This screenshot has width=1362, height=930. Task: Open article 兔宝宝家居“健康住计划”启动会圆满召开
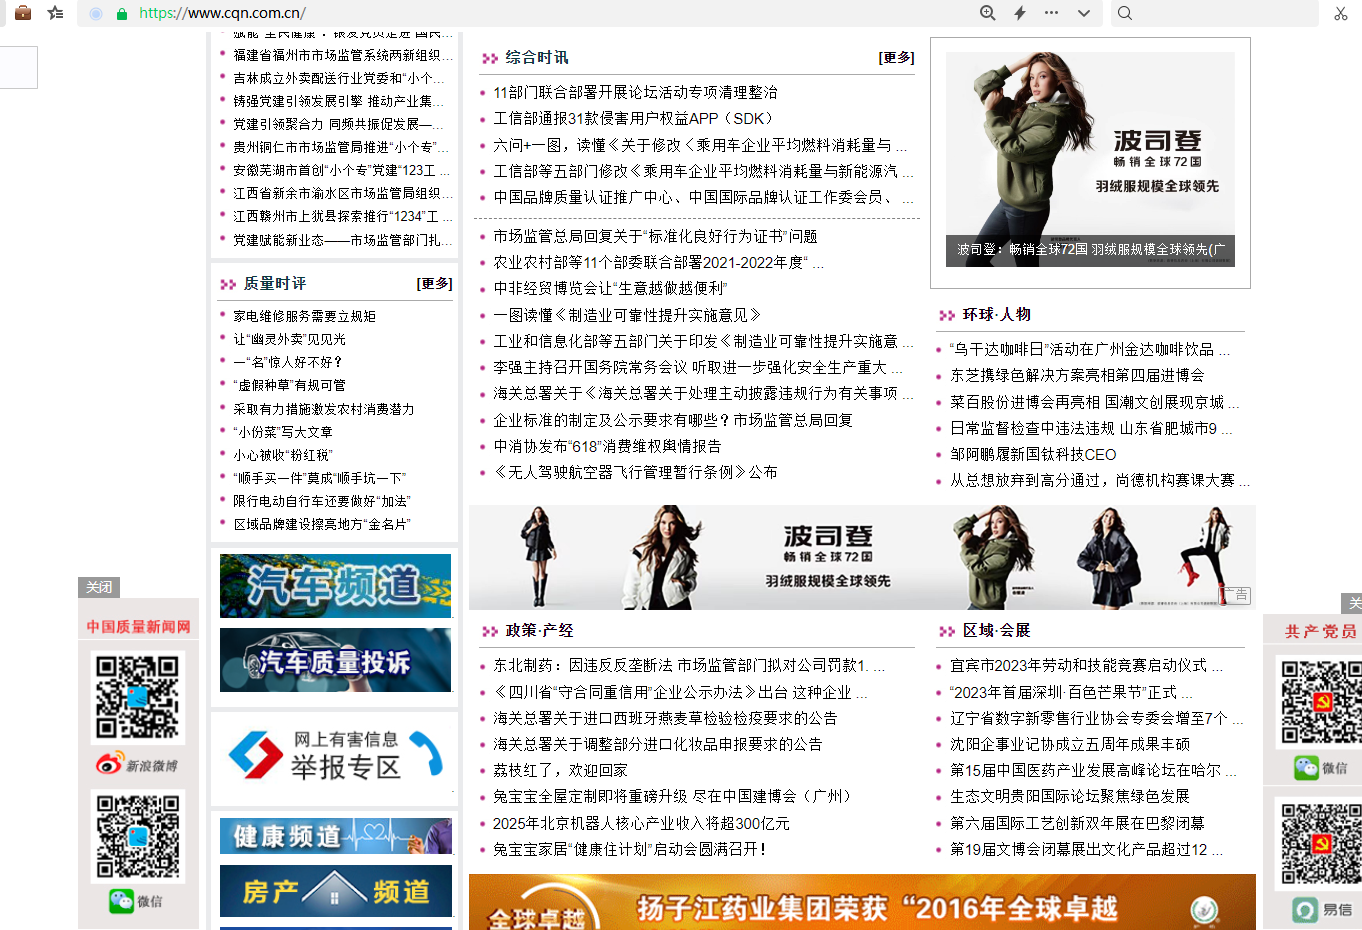click(629, 849)
